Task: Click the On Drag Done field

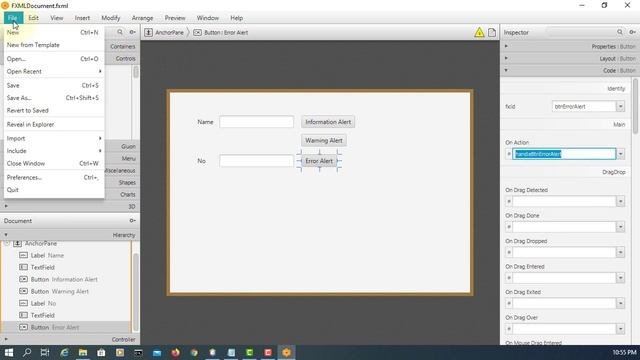Action: click(x=564, y=227)
